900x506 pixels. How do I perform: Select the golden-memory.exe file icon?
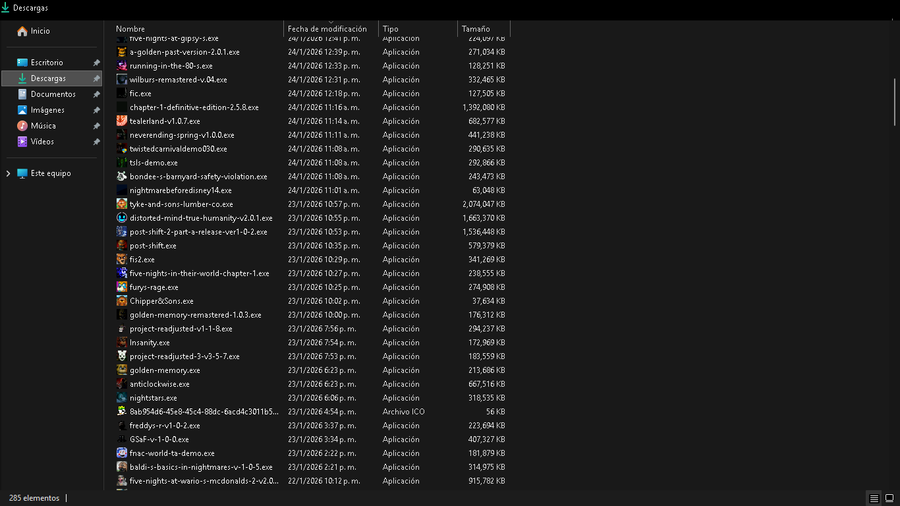122,370
